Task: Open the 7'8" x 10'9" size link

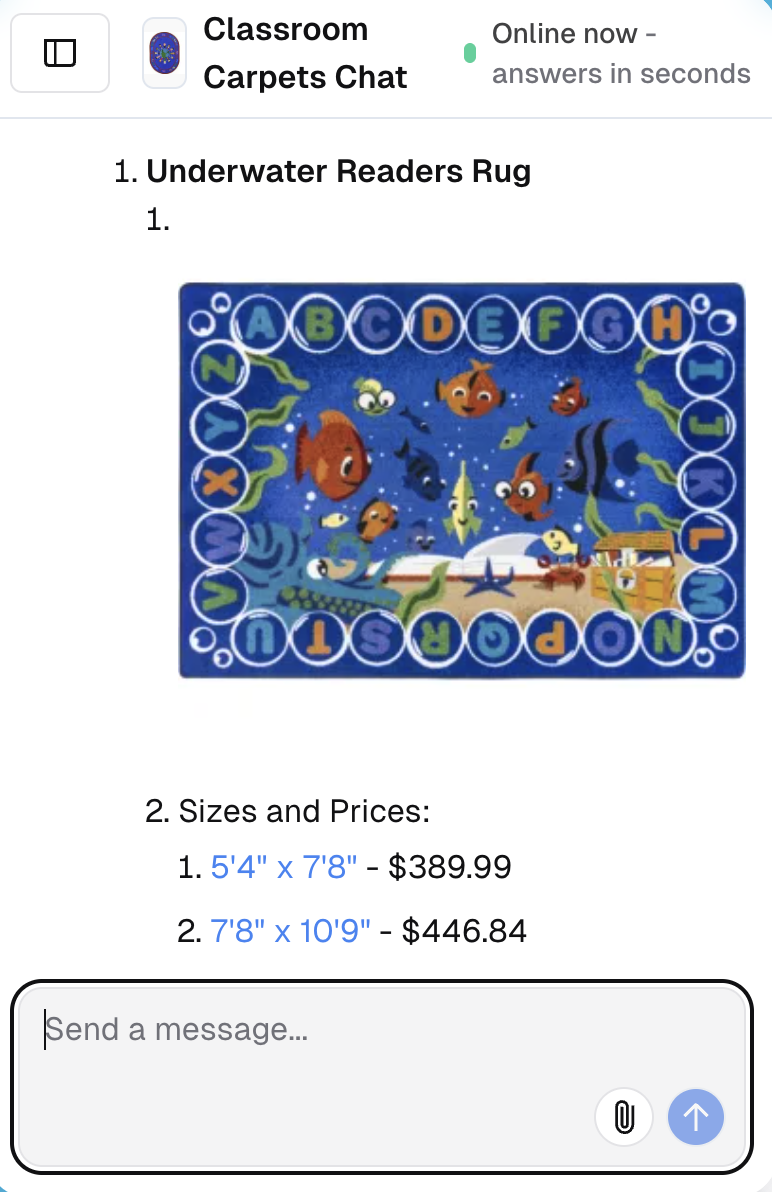Action: (x=290, y=931)
